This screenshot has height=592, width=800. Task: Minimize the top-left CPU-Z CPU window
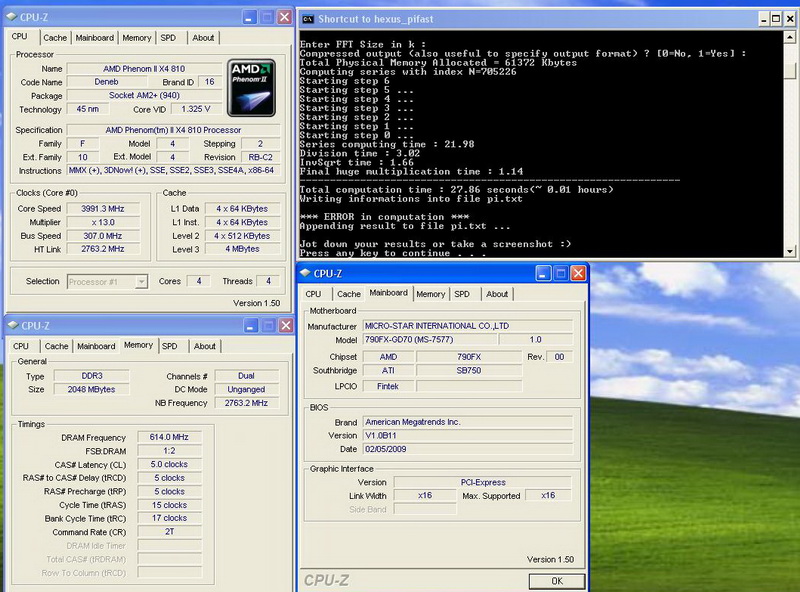point(249,17)
